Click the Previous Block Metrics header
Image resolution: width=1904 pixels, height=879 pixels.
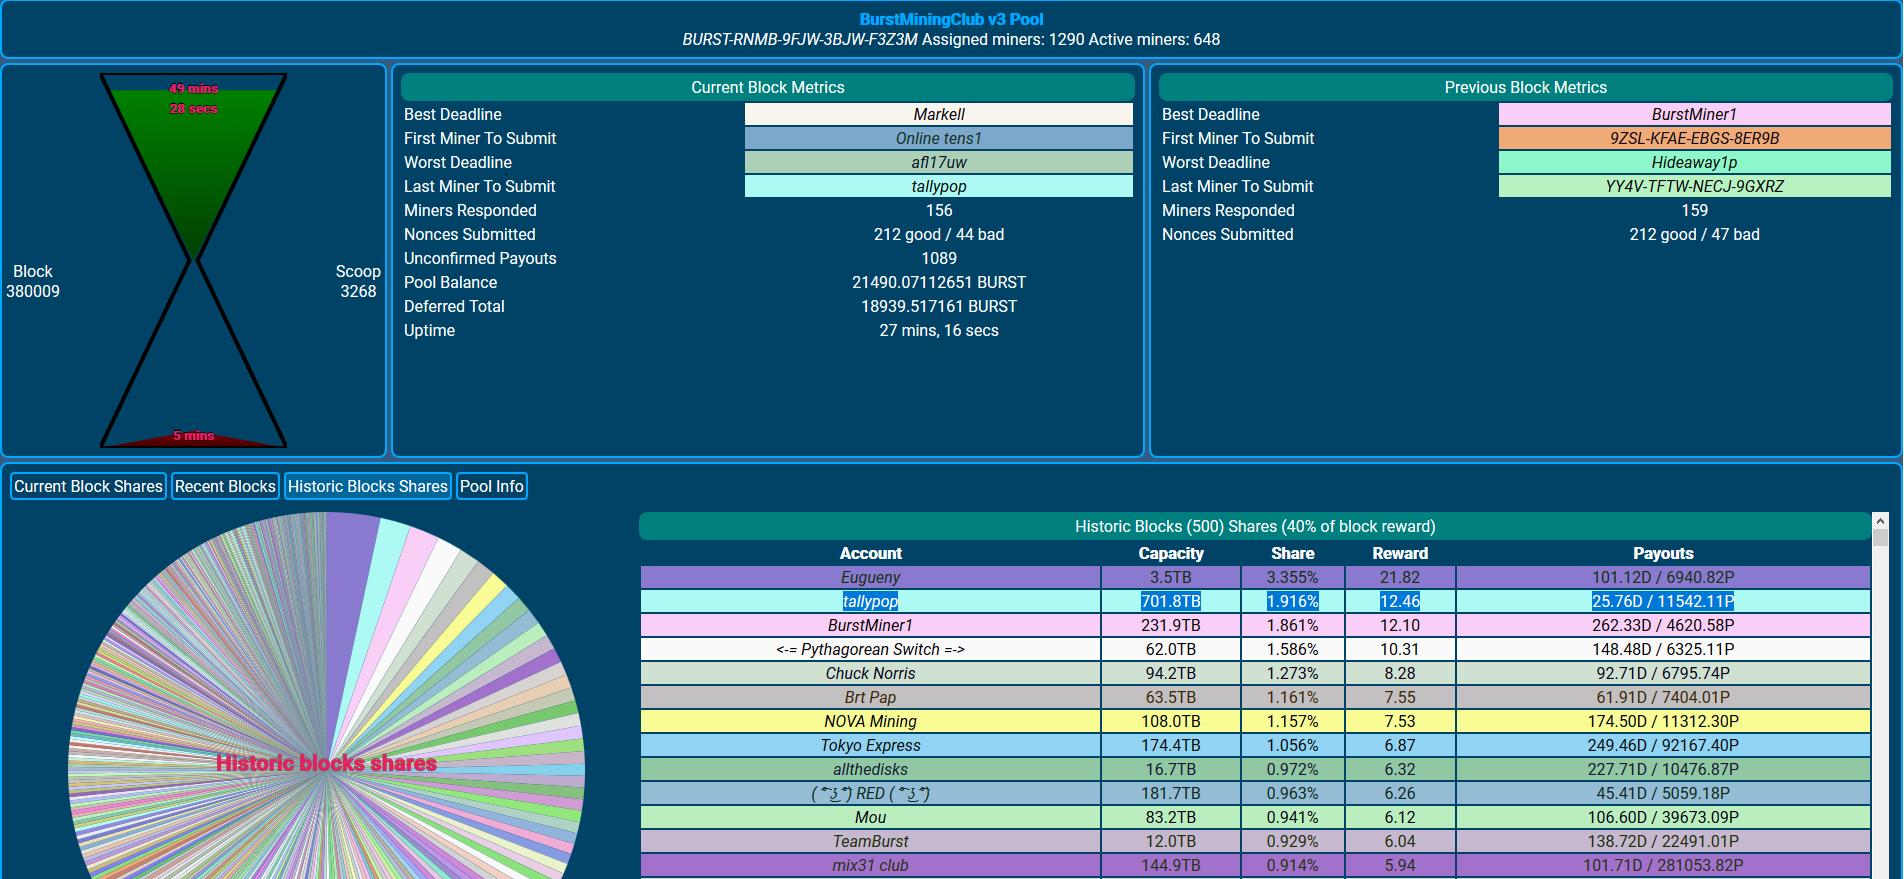click(1525, 87)
